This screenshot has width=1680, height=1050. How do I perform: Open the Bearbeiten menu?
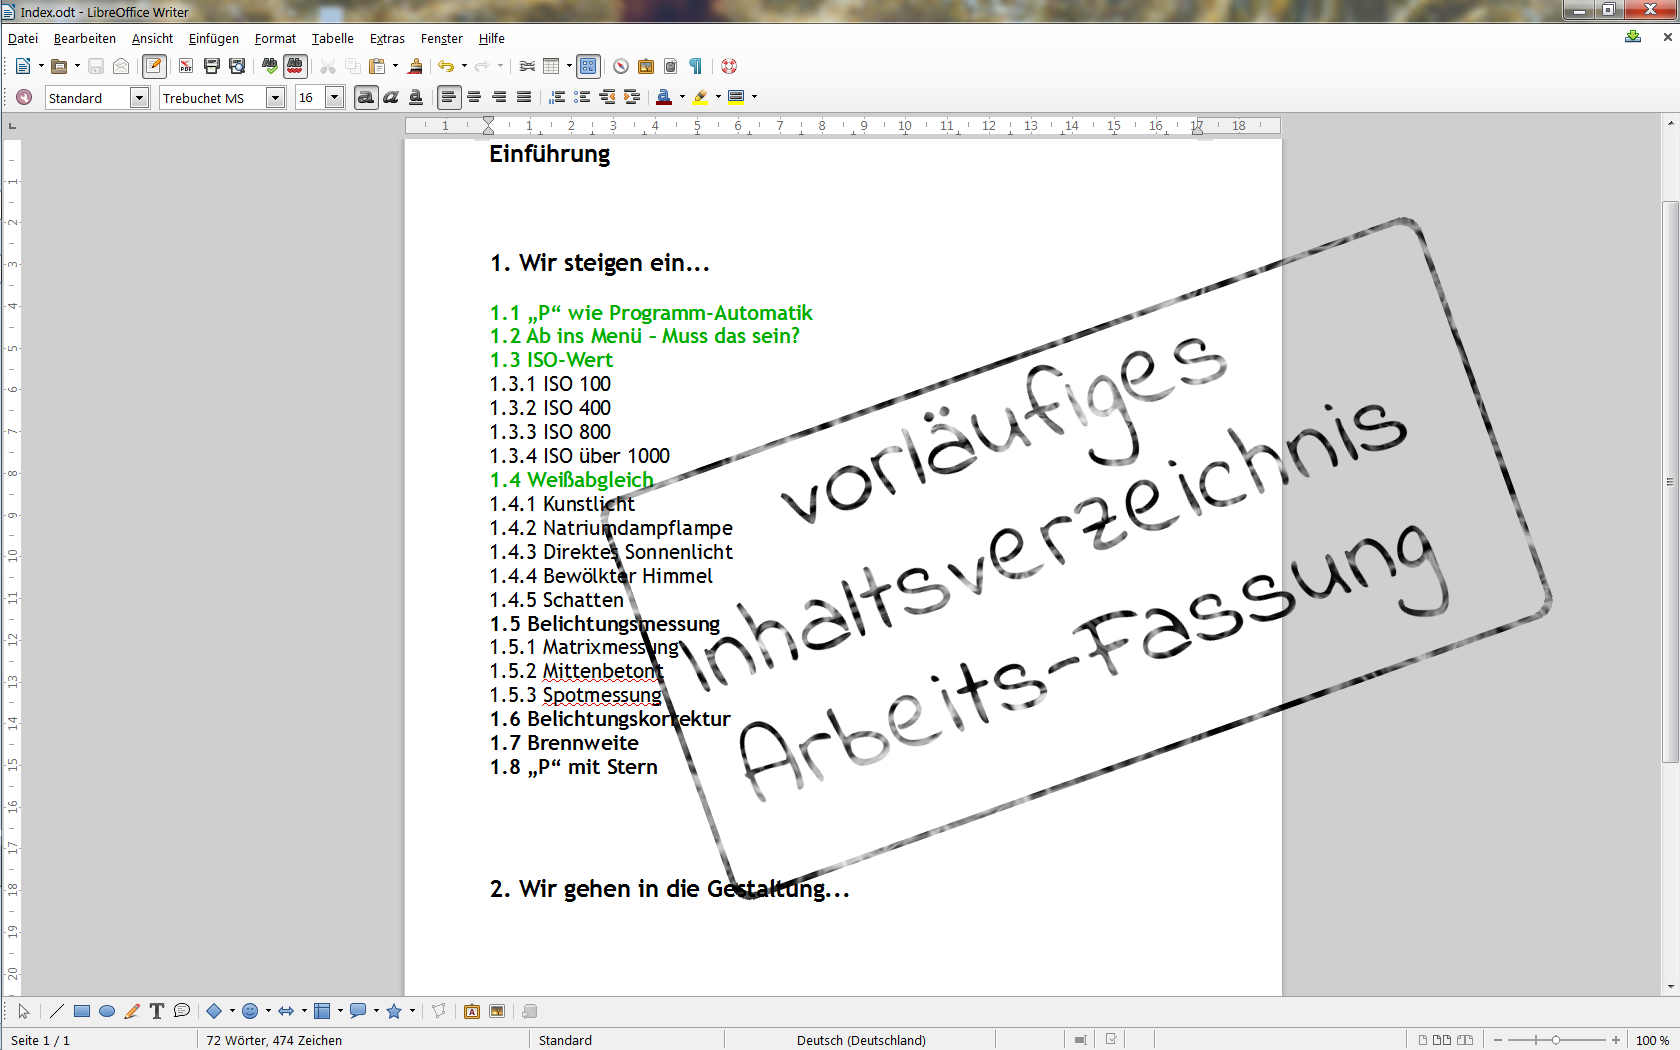coord(85,39)
